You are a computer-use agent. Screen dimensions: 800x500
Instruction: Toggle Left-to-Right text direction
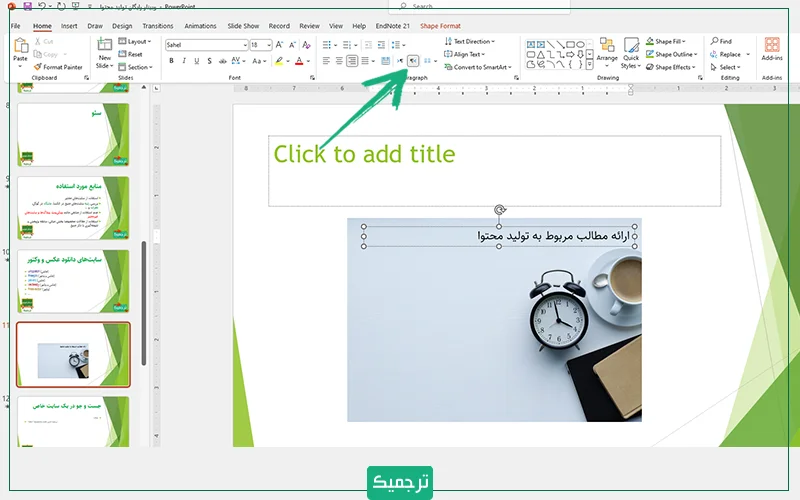[x=400, y=61]
